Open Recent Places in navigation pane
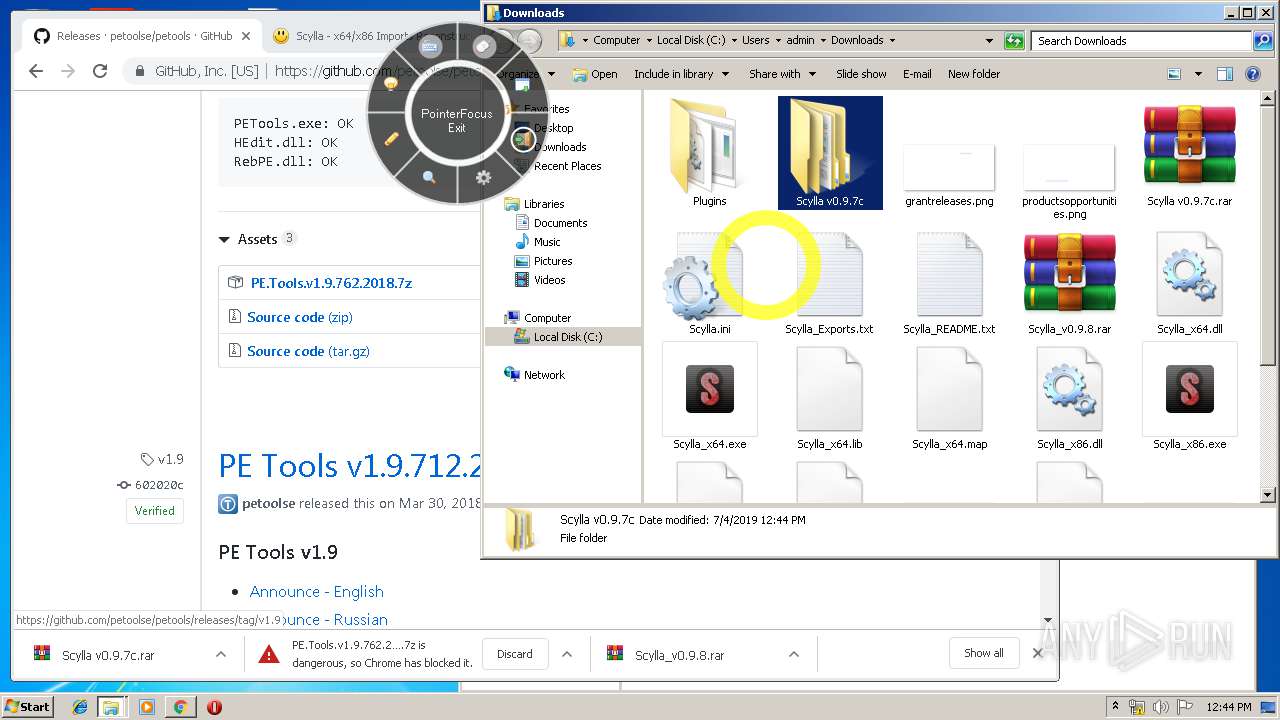1280x720 pixels. tap(567, 166)
